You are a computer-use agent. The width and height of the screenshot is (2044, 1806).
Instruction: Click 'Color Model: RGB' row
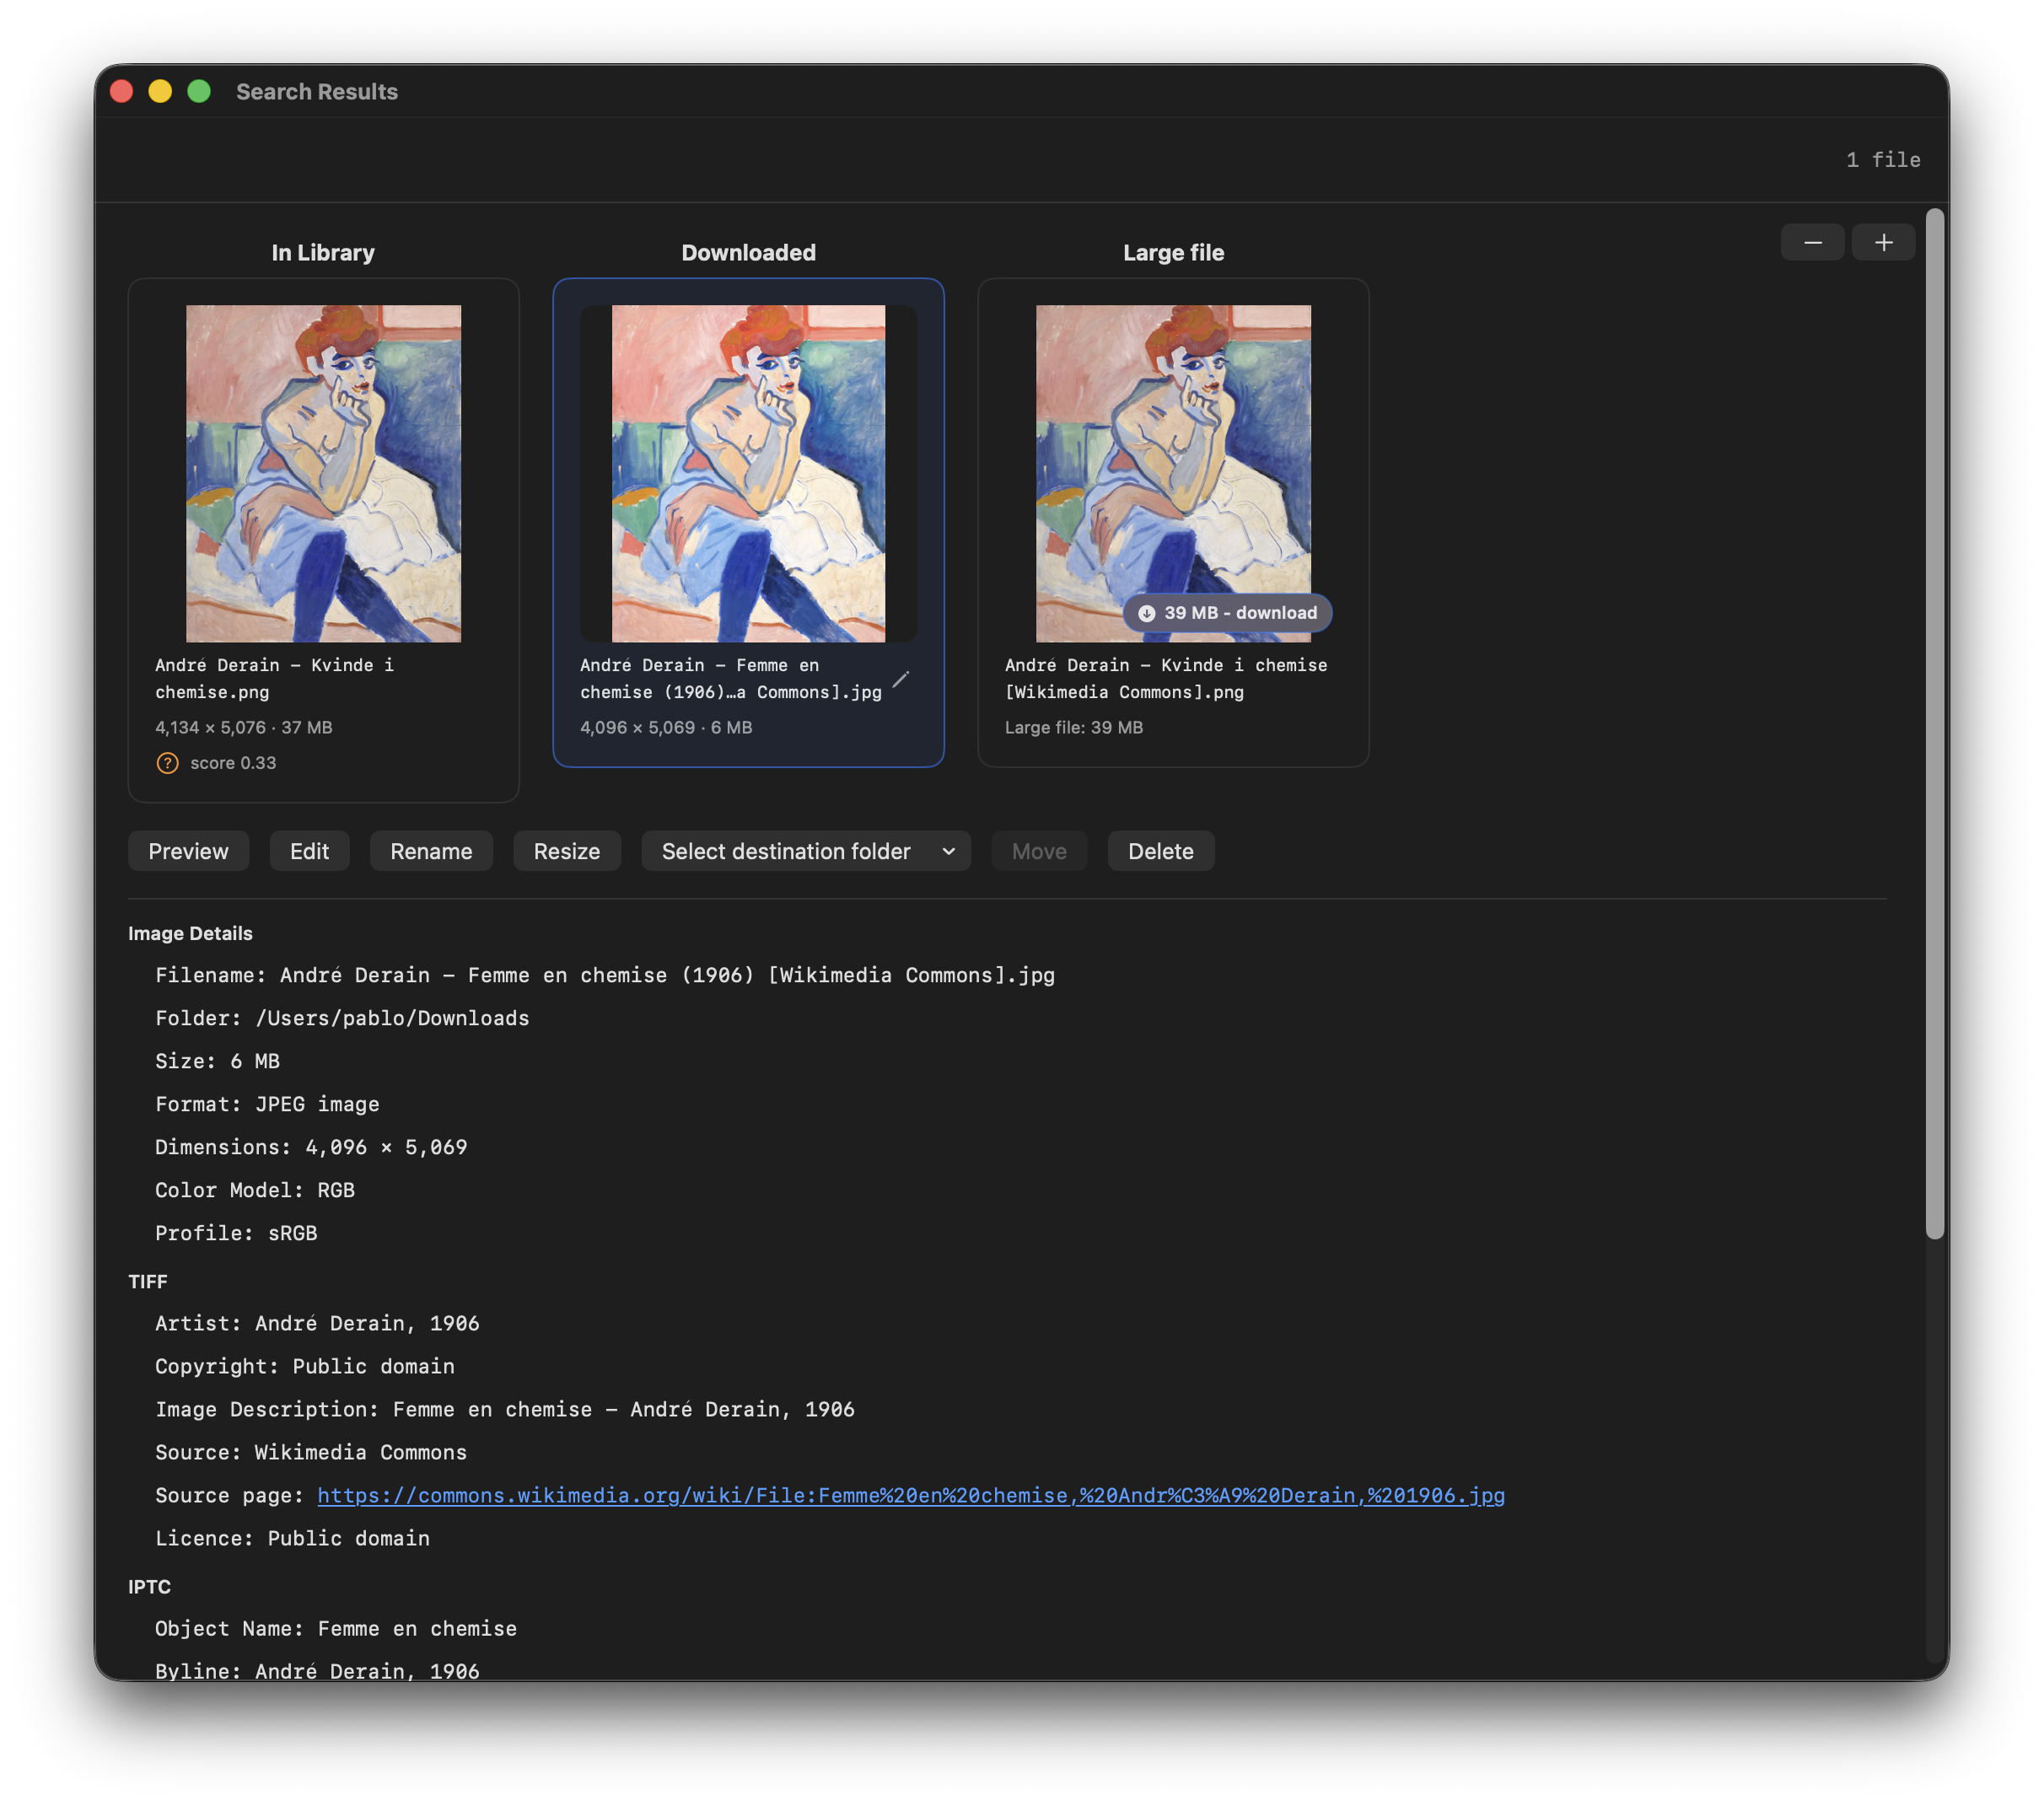(x=255, y=1190)
